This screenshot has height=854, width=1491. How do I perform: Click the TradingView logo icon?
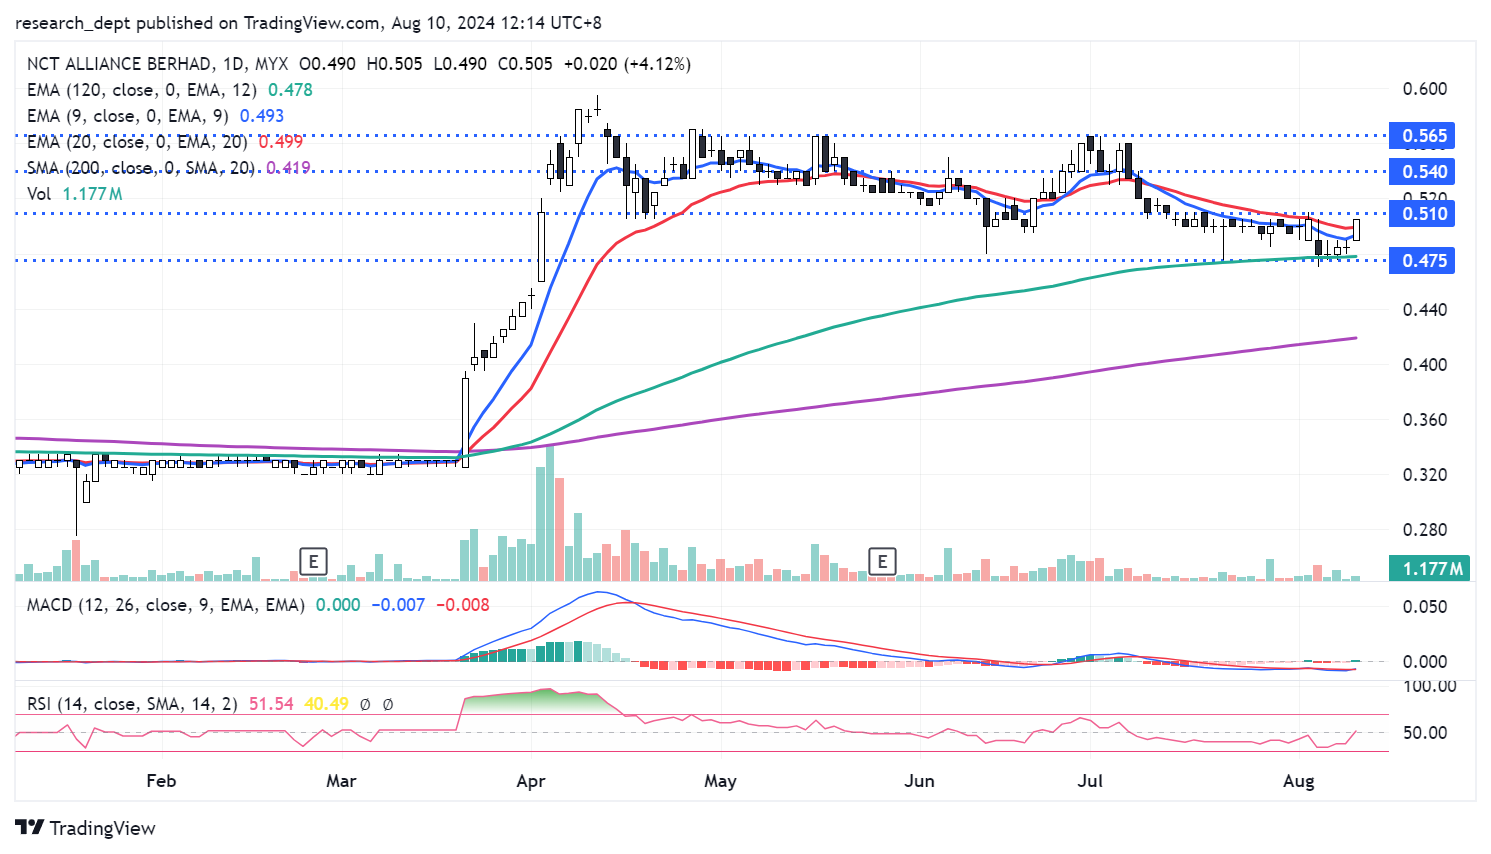pos(30,828)
